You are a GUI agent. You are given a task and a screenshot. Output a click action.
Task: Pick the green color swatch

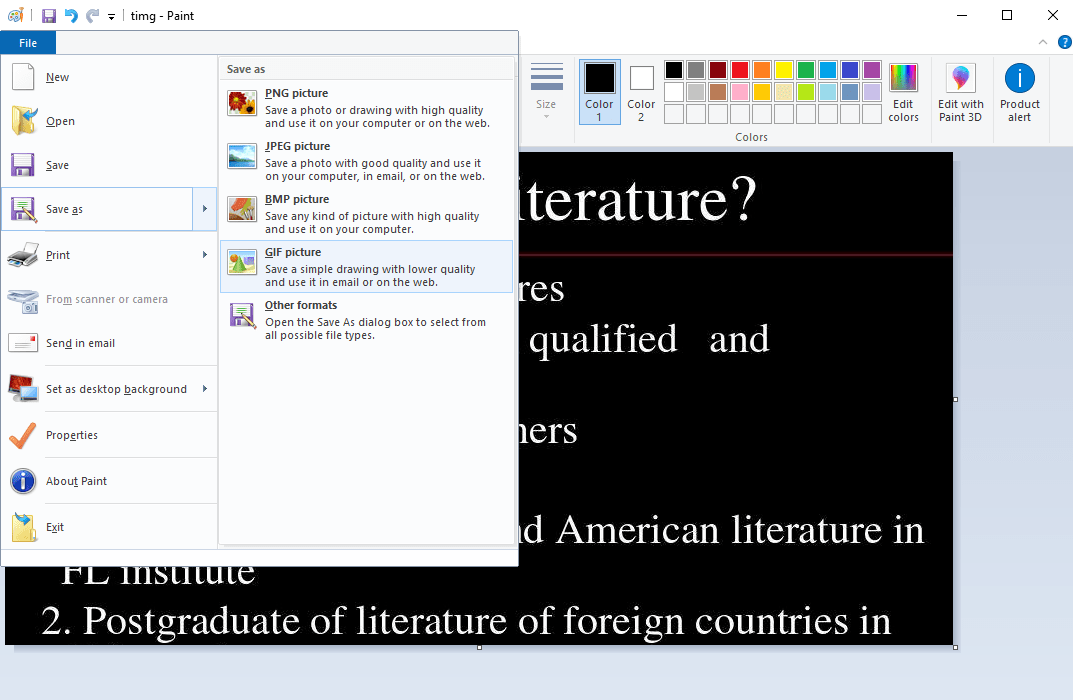(x=805, y=70)
